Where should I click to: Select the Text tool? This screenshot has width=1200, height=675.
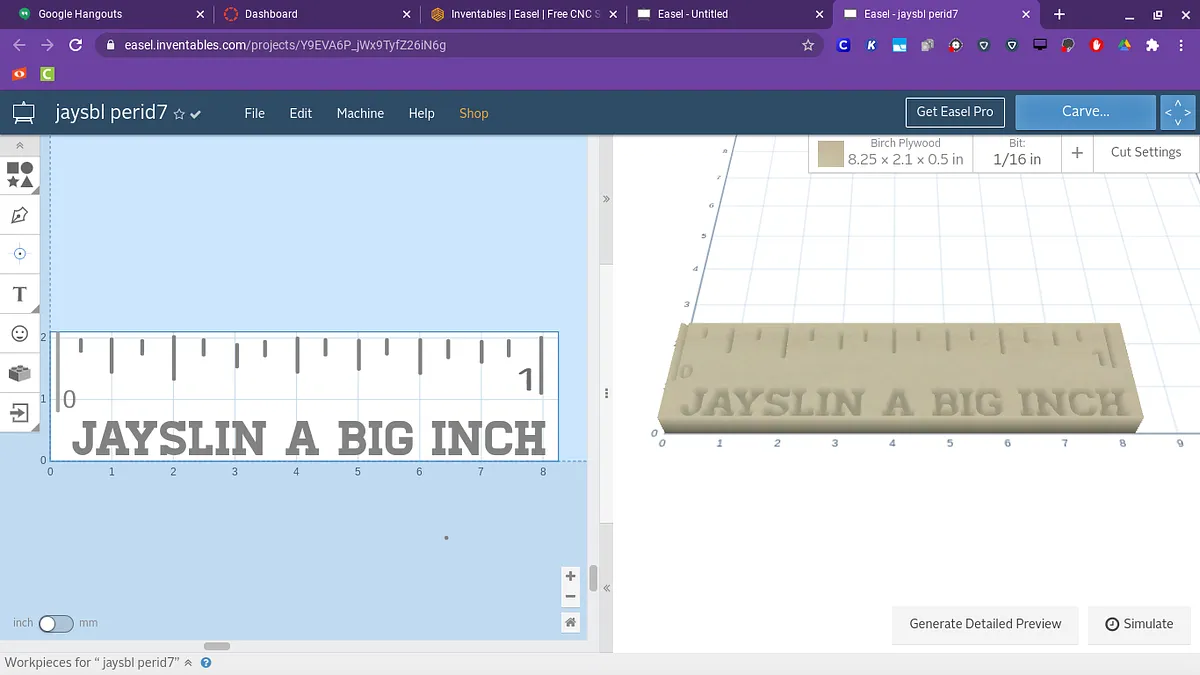coord(19,294)
